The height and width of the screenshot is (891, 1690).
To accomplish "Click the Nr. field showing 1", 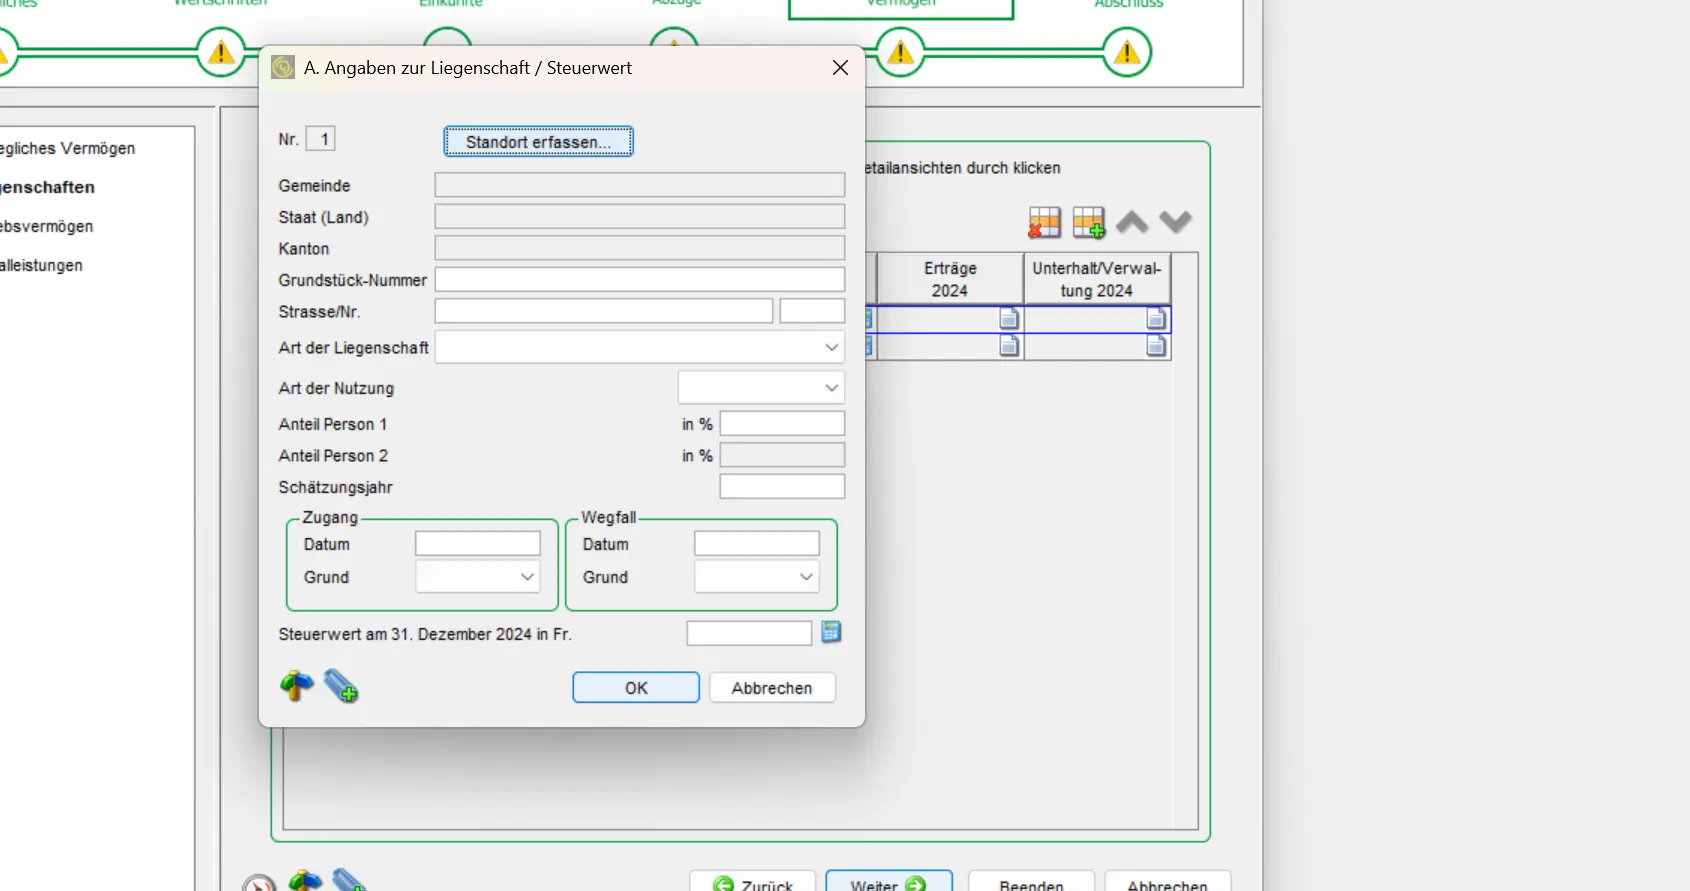I will click(320, 139).
